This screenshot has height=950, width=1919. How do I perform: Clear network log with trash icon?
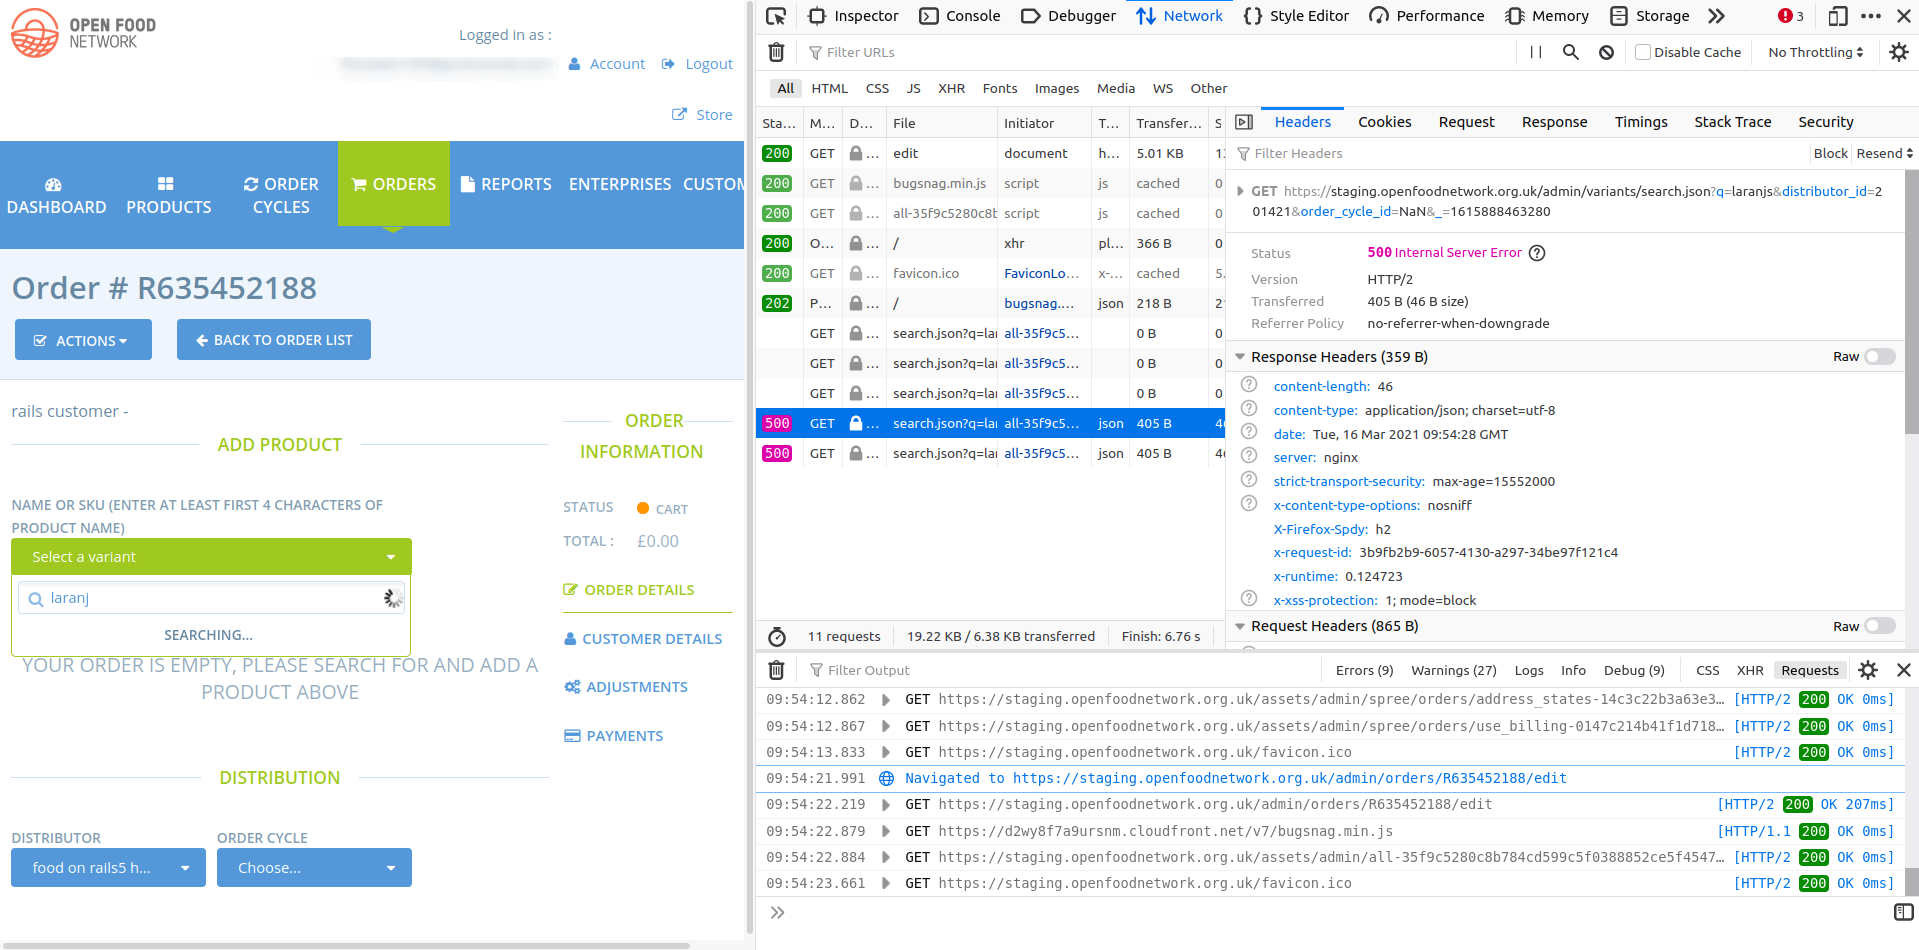click(x=776, y=52)
